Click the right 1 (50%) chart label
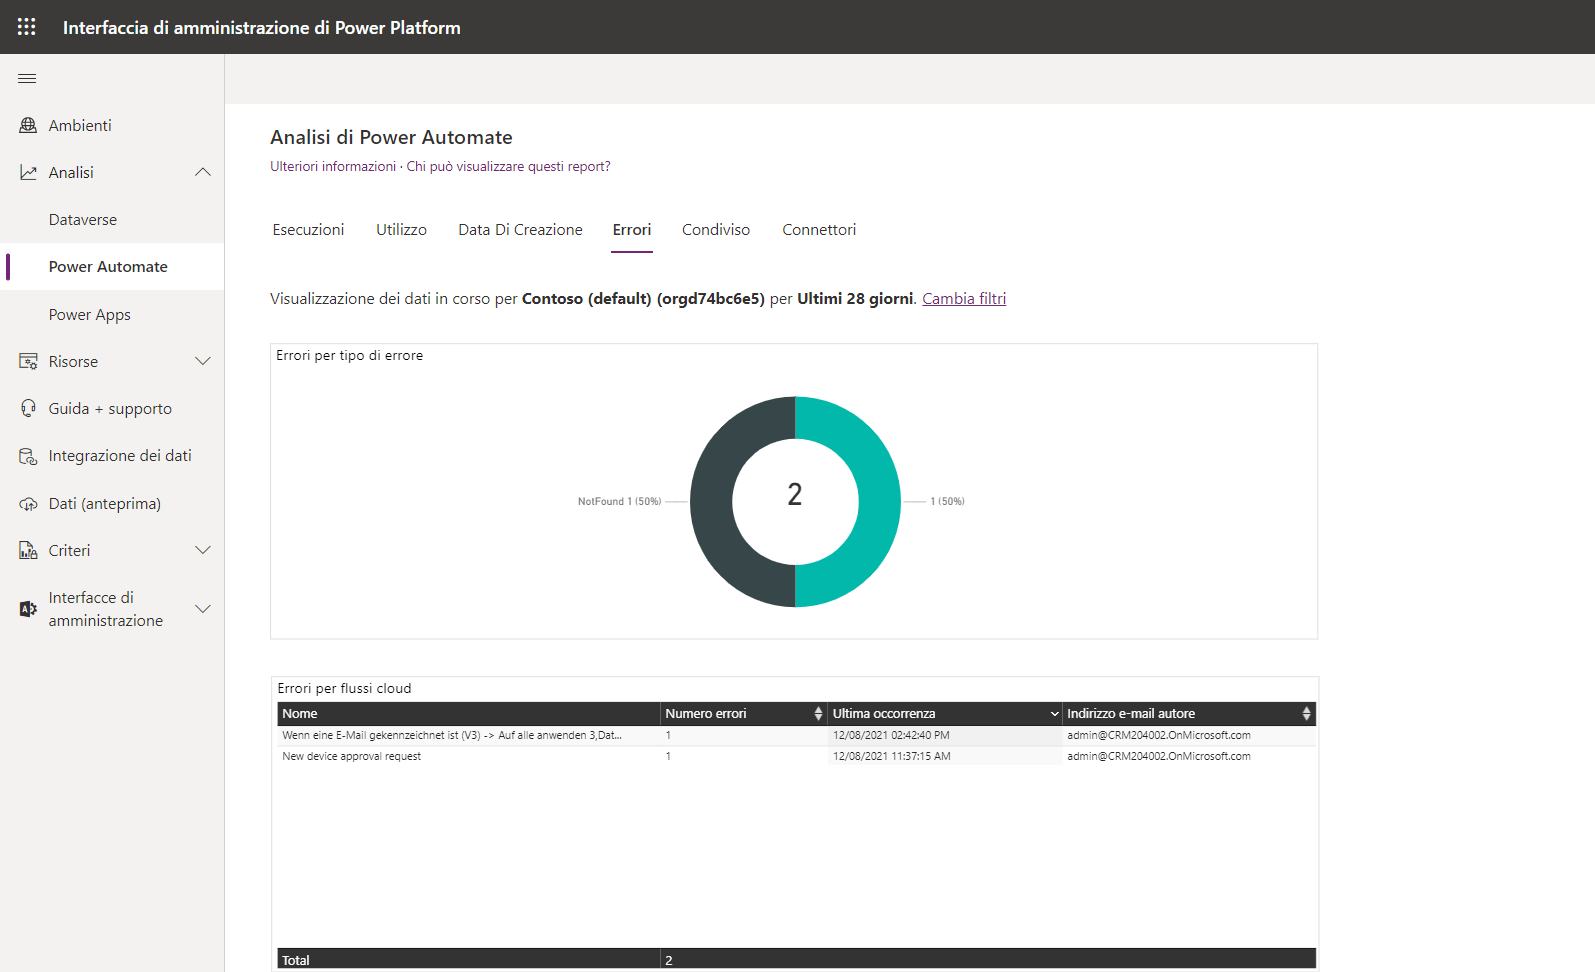The image size is (1595, 972). click(x=947, y=501)
